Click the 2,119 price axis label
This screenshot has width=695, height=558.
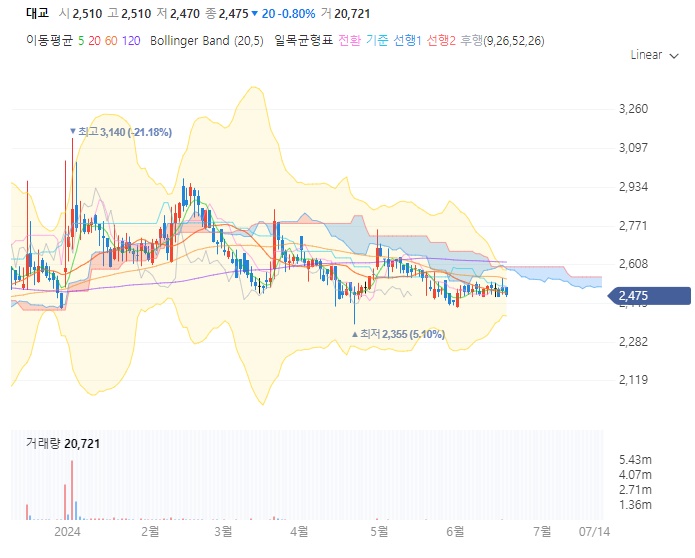coord(633,380)
